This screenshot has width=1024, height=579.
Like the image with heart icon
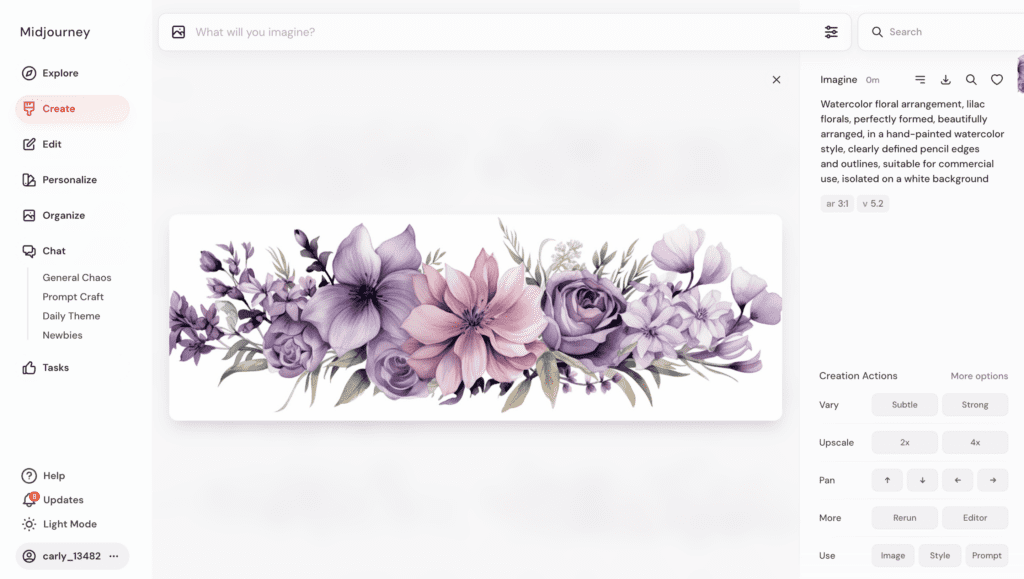click(x=997, y=80)
